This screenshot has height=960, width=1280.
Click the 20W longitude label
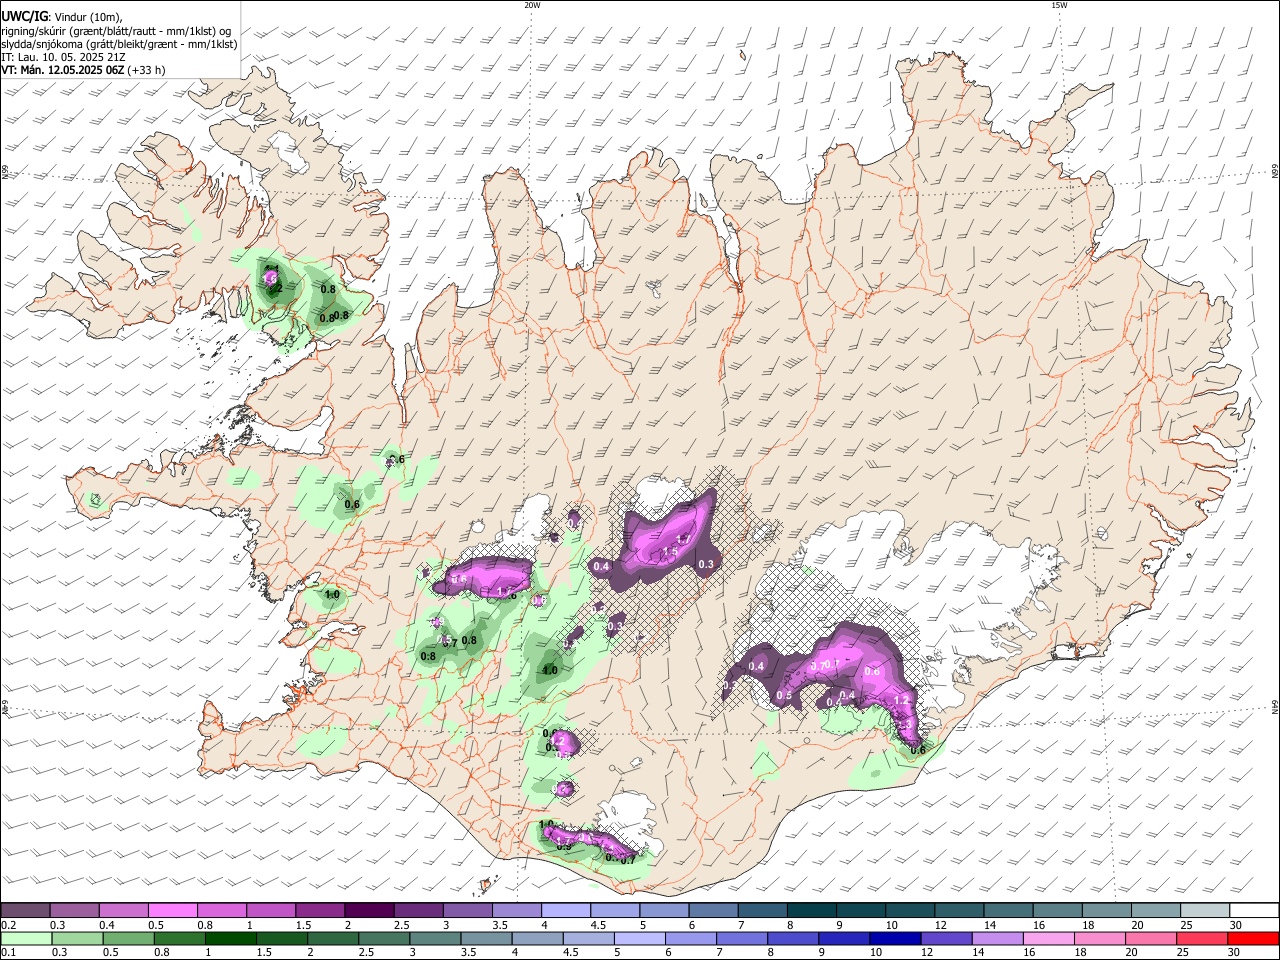click(x=532, y=5)
